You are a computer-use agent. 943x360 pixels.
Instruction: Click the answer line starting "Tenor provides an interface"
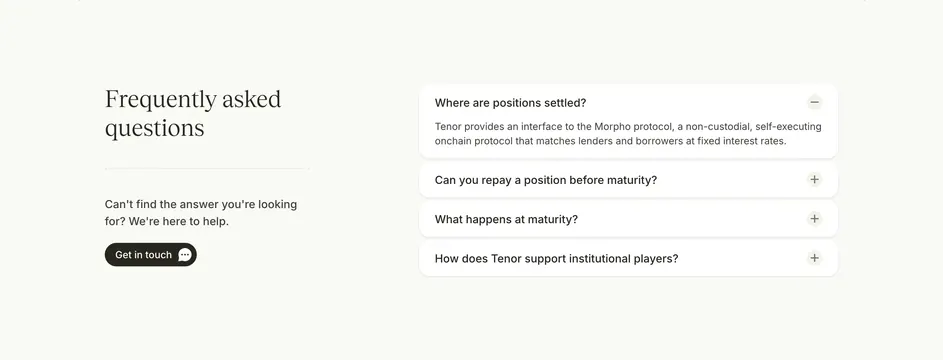click(628, 127)
